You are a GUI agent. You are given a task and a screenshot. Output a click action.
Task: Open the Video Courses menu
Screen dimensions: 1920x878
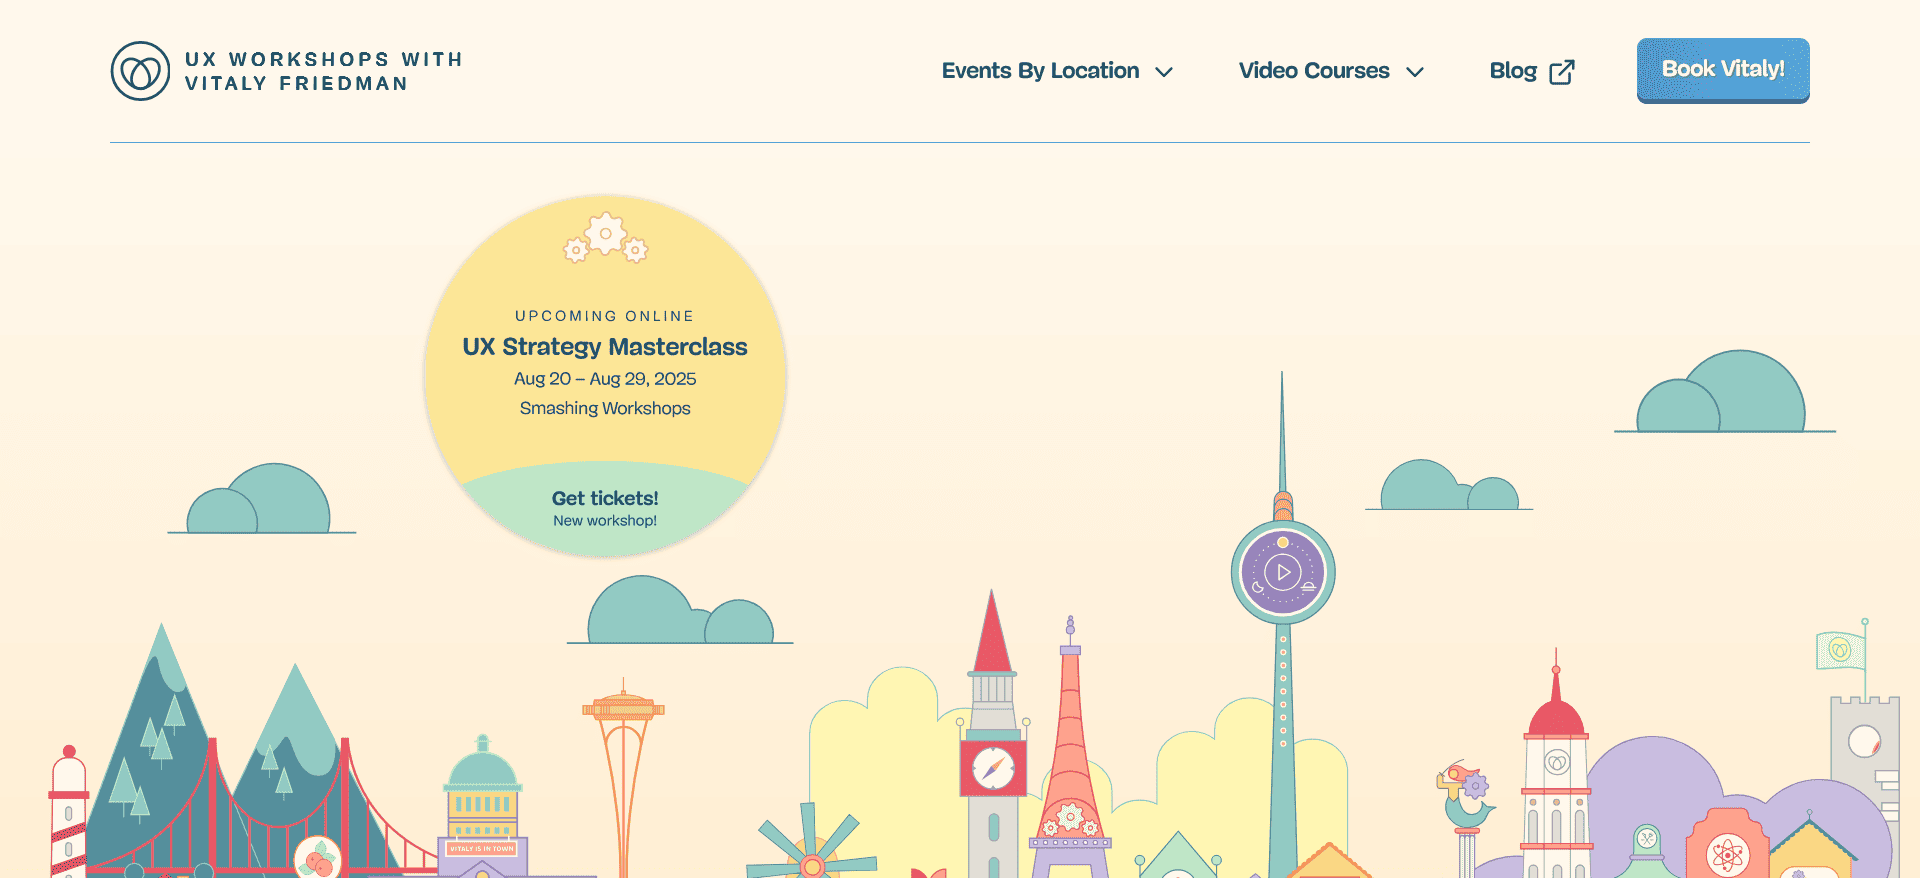[x=1313, y=71]
